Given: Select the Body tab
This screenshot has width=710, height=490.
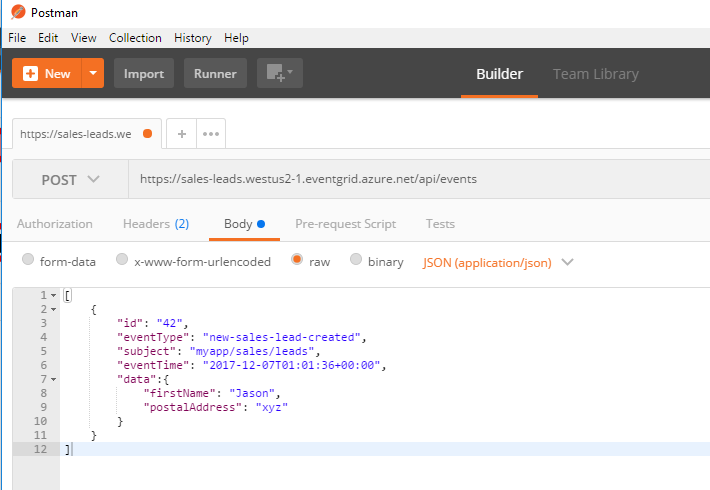Looking at the screenshot, I should pos(245,224).
